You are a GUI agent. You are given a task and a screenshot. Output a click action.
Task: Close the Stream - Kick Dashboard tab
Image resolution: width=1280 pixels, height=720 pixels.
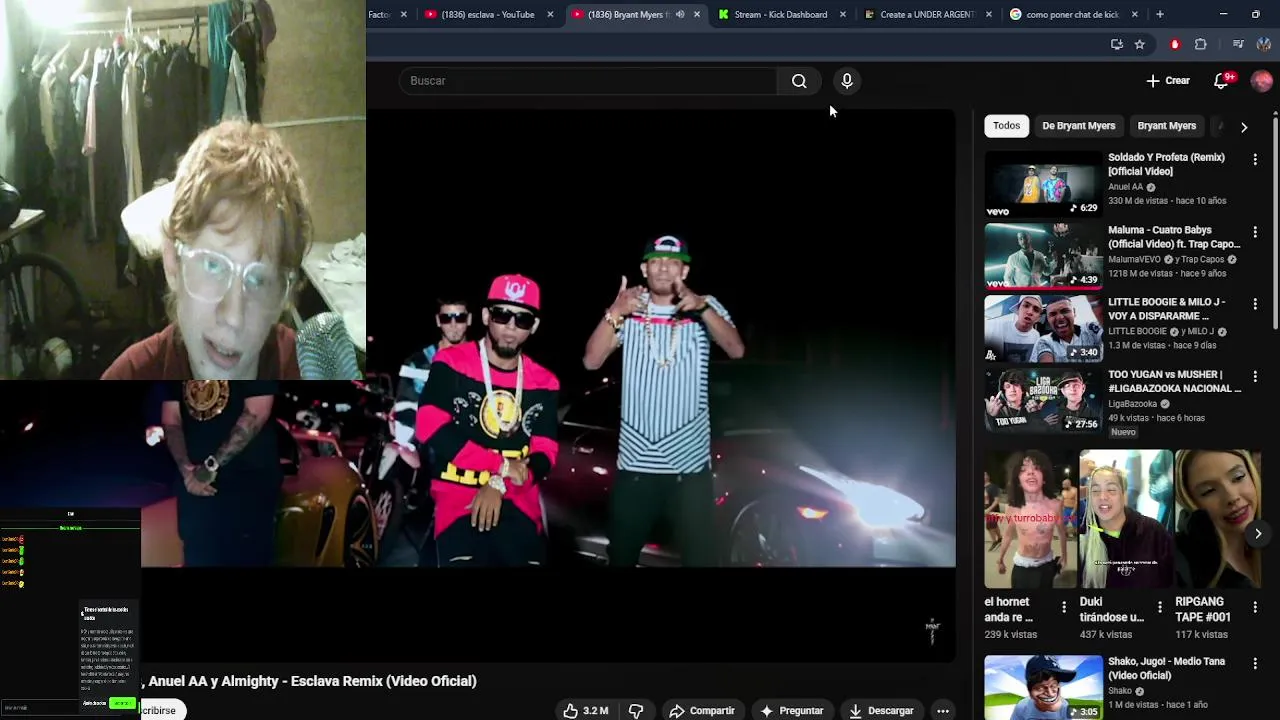[x=842, y=14]
